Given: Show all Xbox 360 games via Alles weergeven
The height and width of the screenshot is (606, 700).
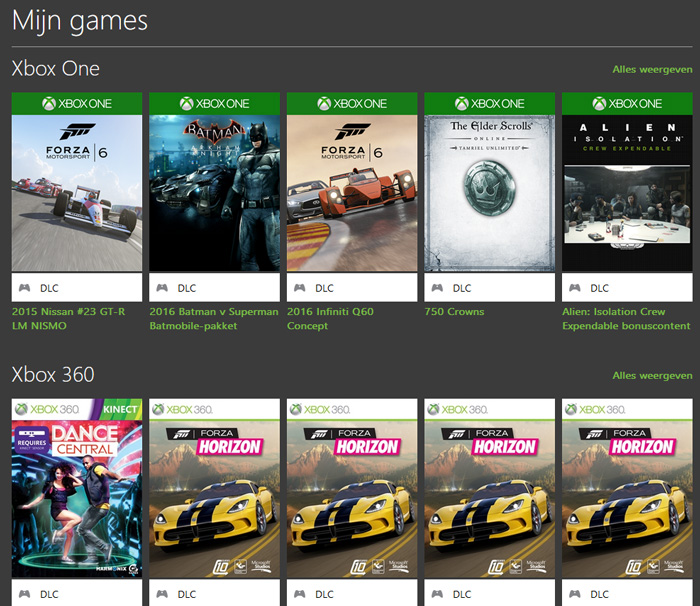Looking at the screenshot, I should tap(652, 375).
